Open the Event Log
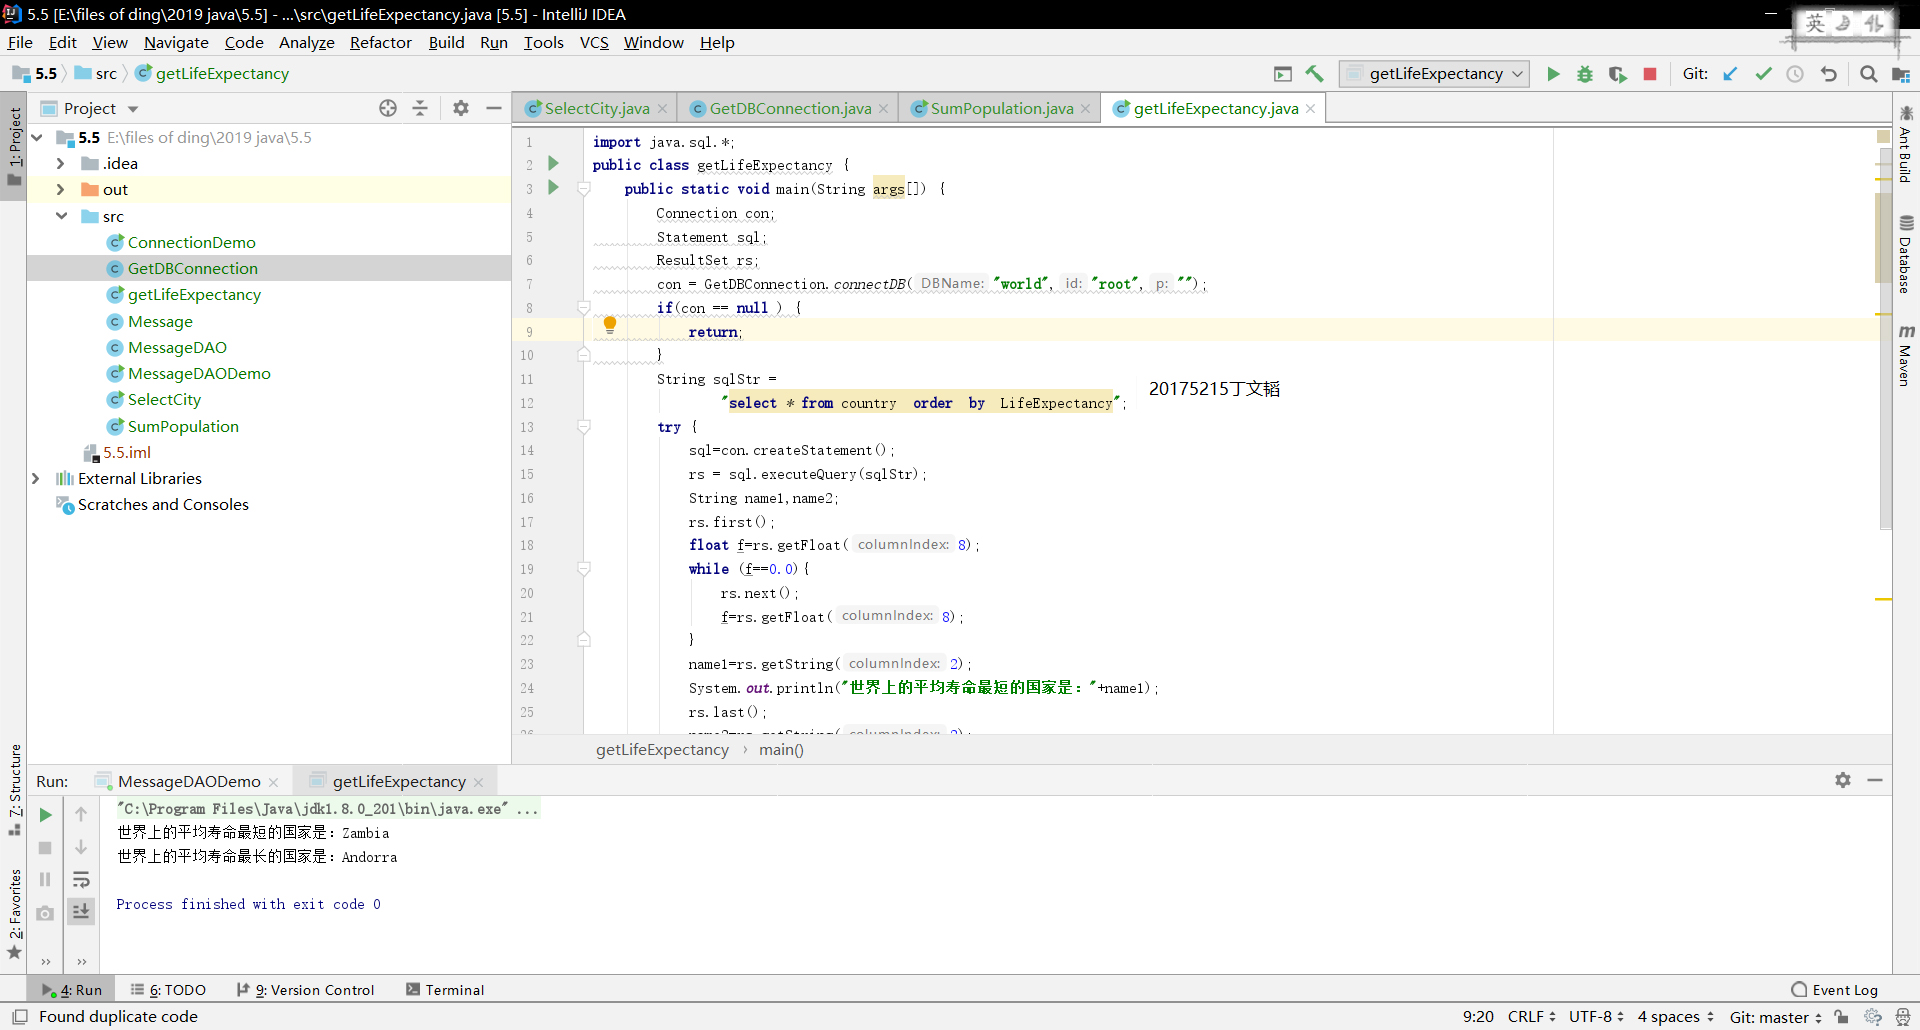The width and height of the screenshot is (1920, 1030). coord(1835,990)
